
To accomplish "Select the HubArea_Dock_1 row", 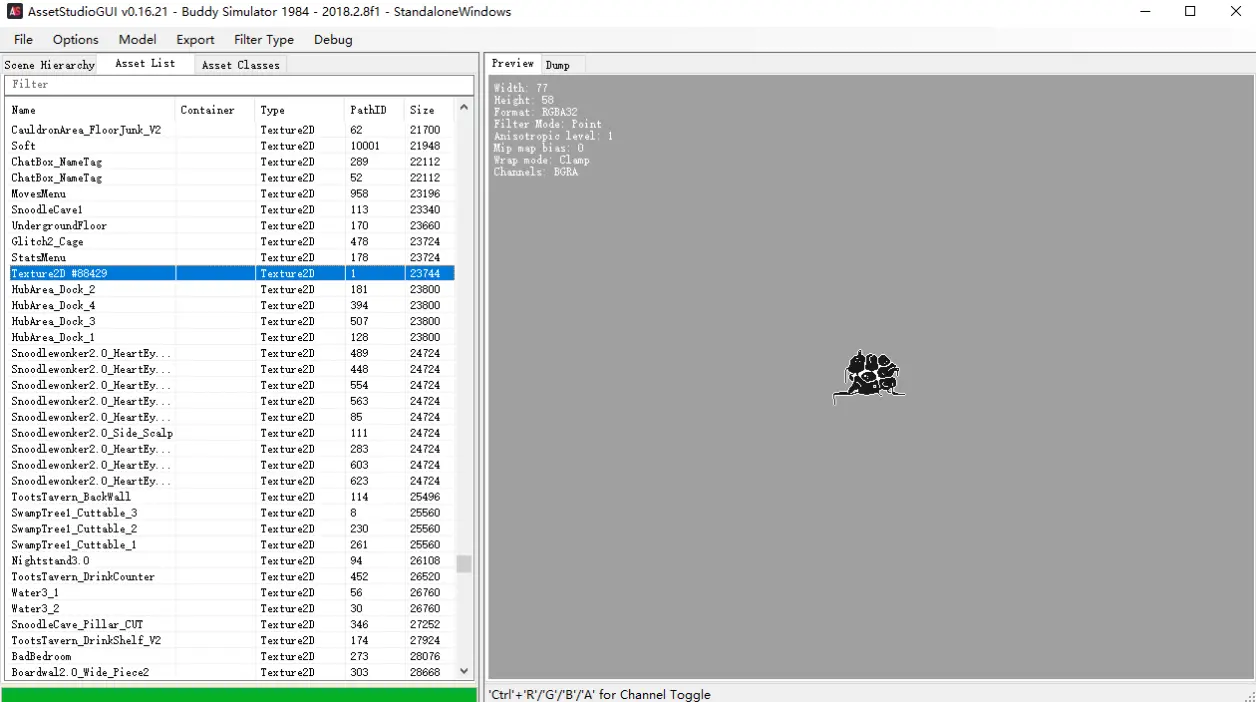I will tap(230, 337).
